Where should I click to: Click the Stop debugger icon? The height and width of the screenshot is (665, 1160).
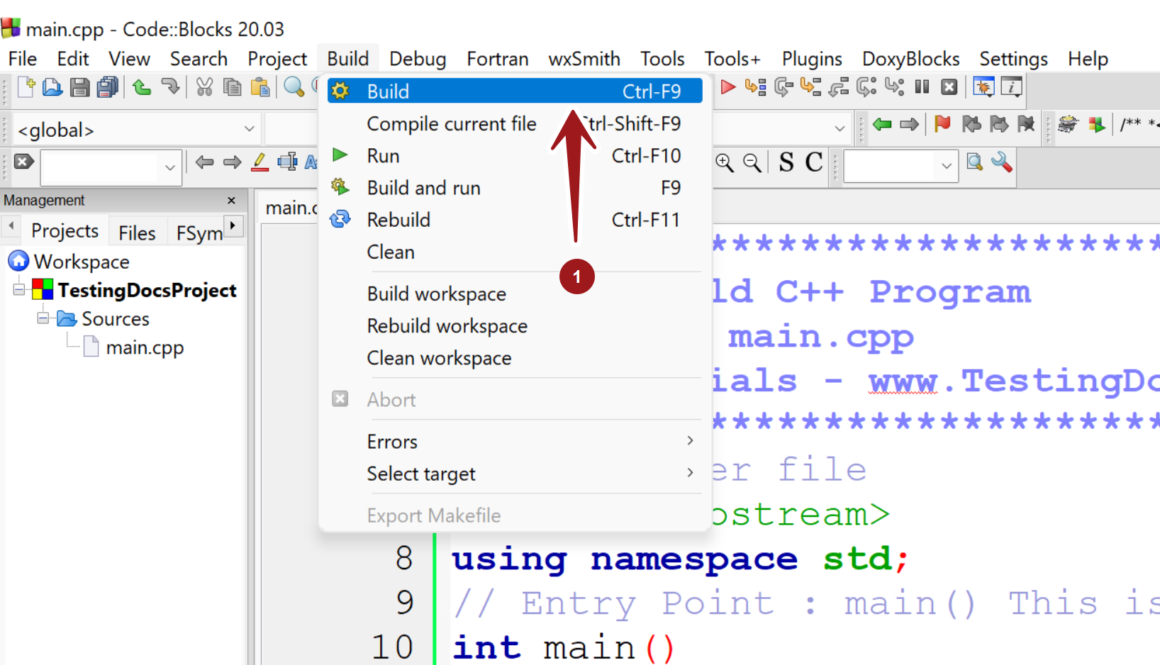click(949, 88)
